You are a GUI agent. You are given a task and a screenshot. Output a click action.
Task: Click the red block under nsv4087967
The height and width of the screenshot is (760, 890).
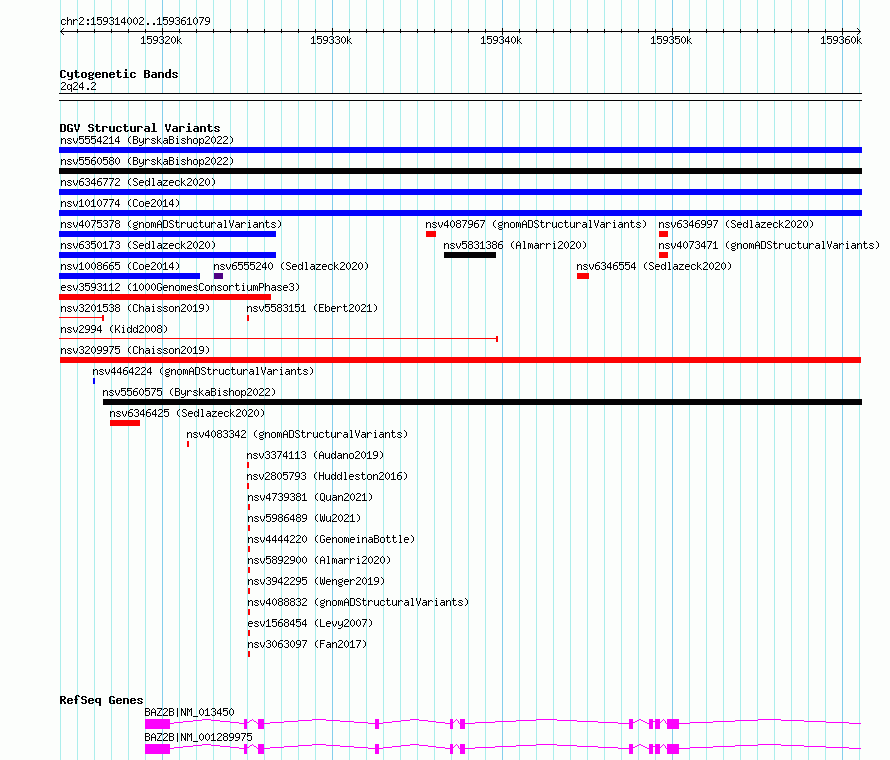coord(431,234)
